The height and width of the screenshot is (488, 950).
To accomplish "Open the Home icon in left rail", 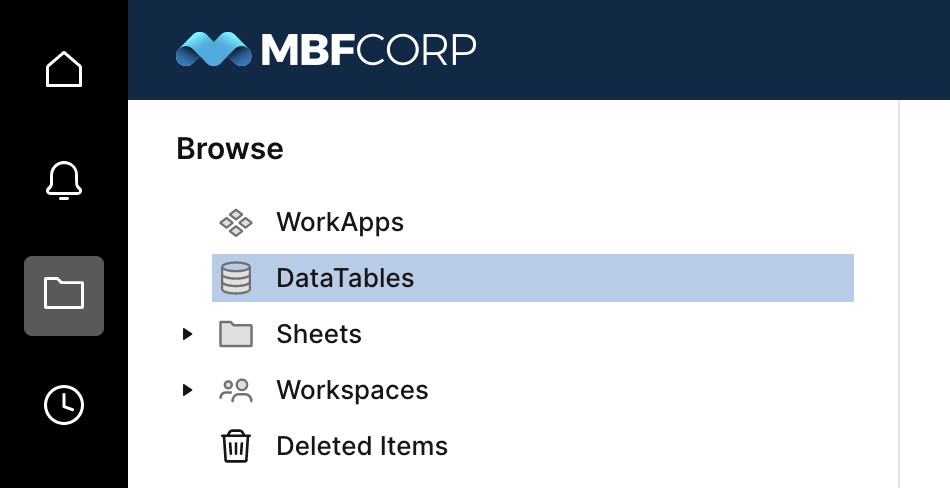I will pyautogui.click(x=64, y=69).
